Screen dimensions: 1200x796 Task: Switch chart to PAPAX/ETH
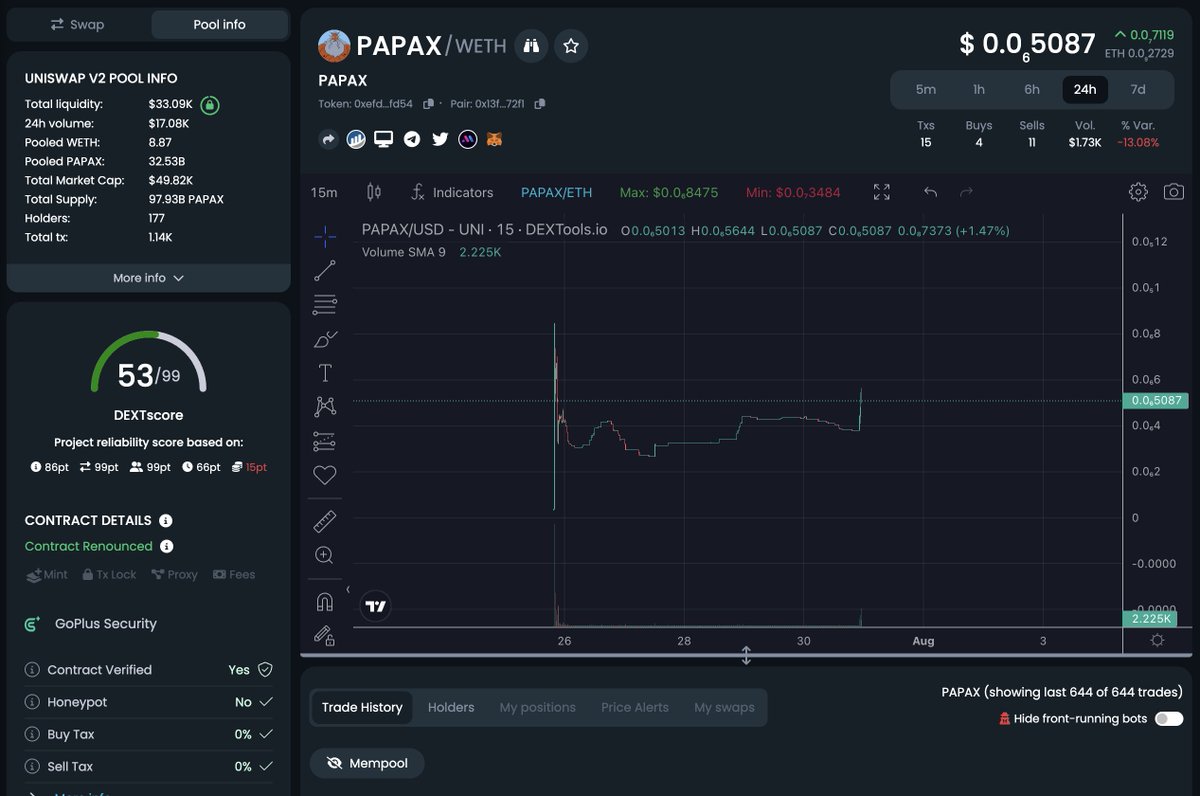click(558, 192)
